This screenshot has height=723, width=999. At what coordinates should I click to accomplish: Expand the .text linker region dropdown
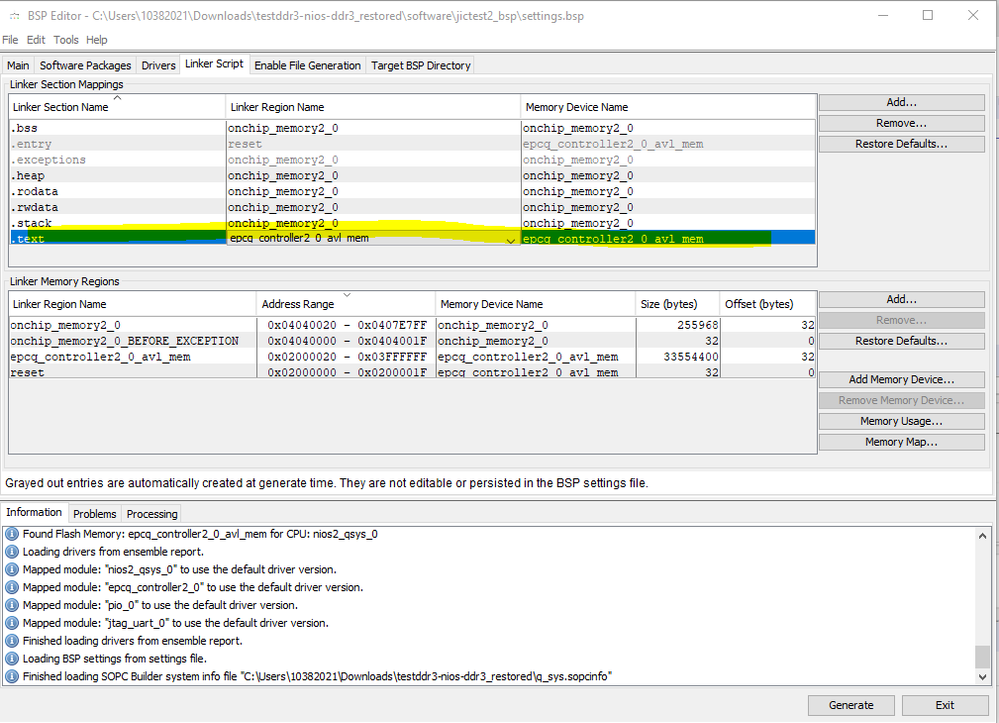coord(511,239)
